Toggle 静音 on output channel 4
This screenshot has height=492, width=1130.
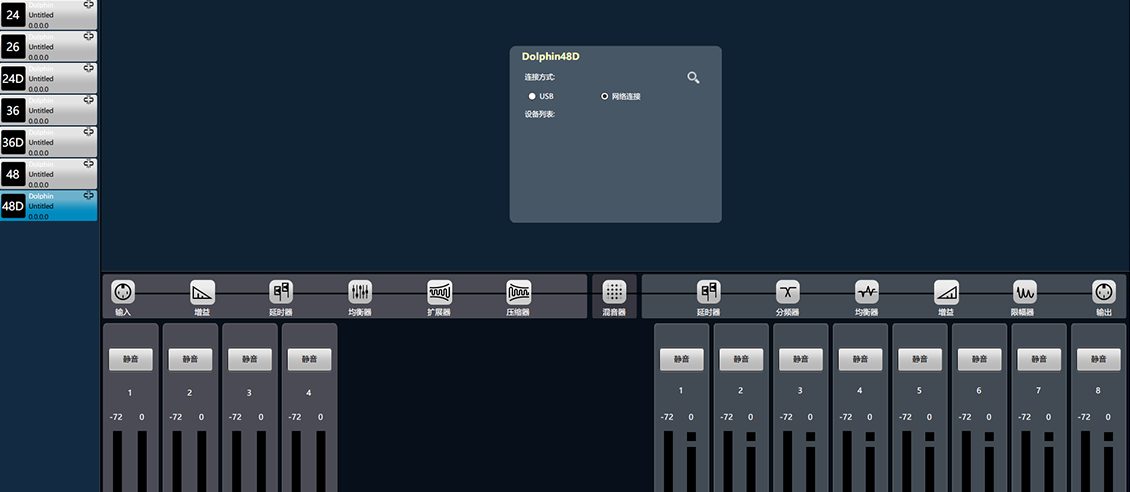(x=860, y=359)
